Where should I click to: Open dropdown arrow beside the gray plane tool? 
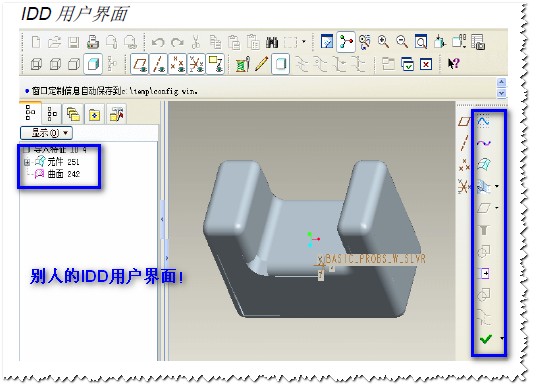tap(497, 208)
